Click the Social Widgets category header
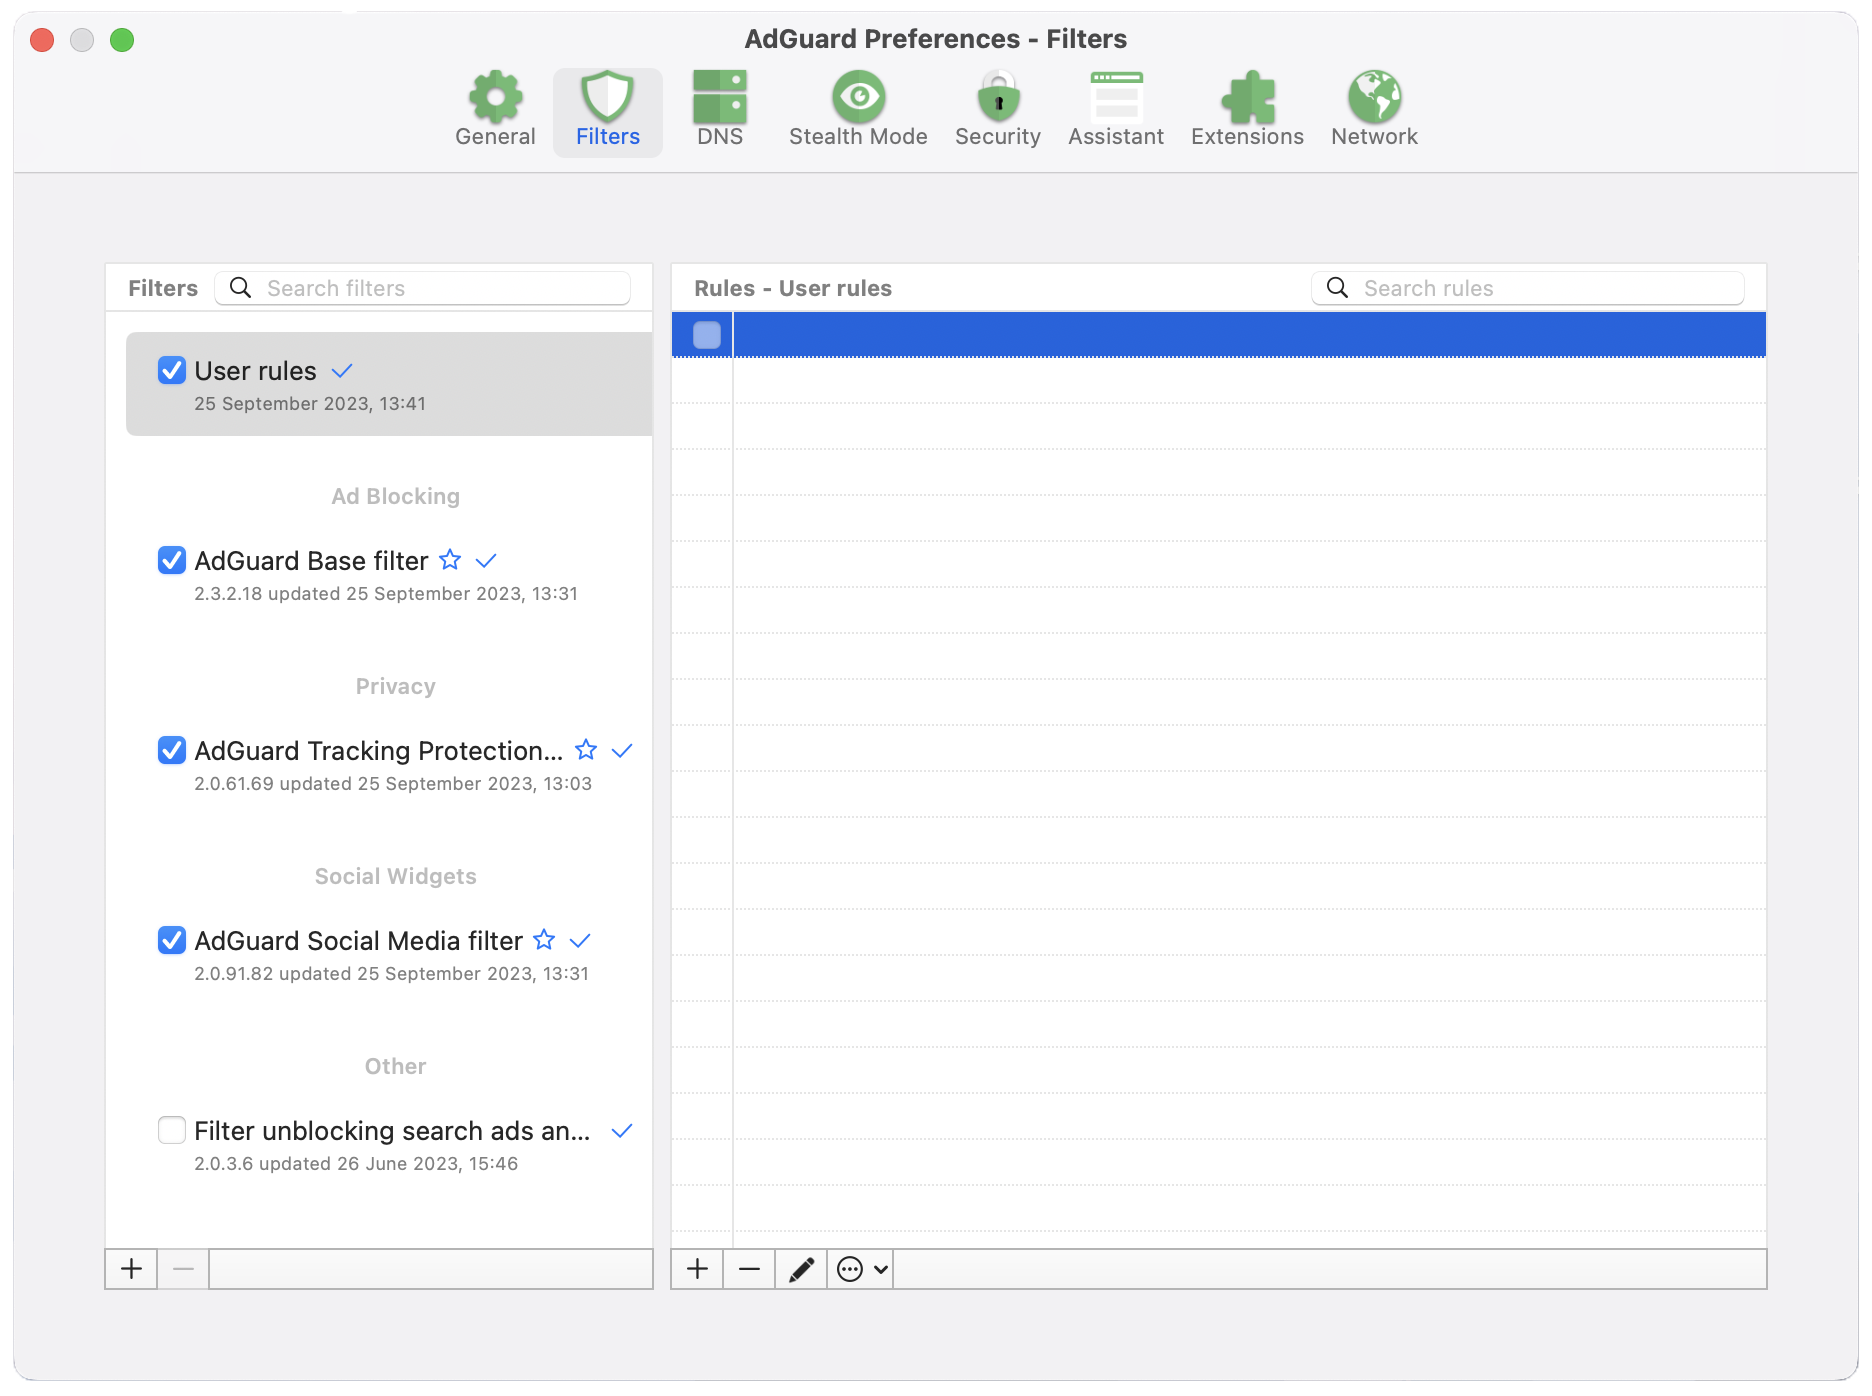 (395, 876)
